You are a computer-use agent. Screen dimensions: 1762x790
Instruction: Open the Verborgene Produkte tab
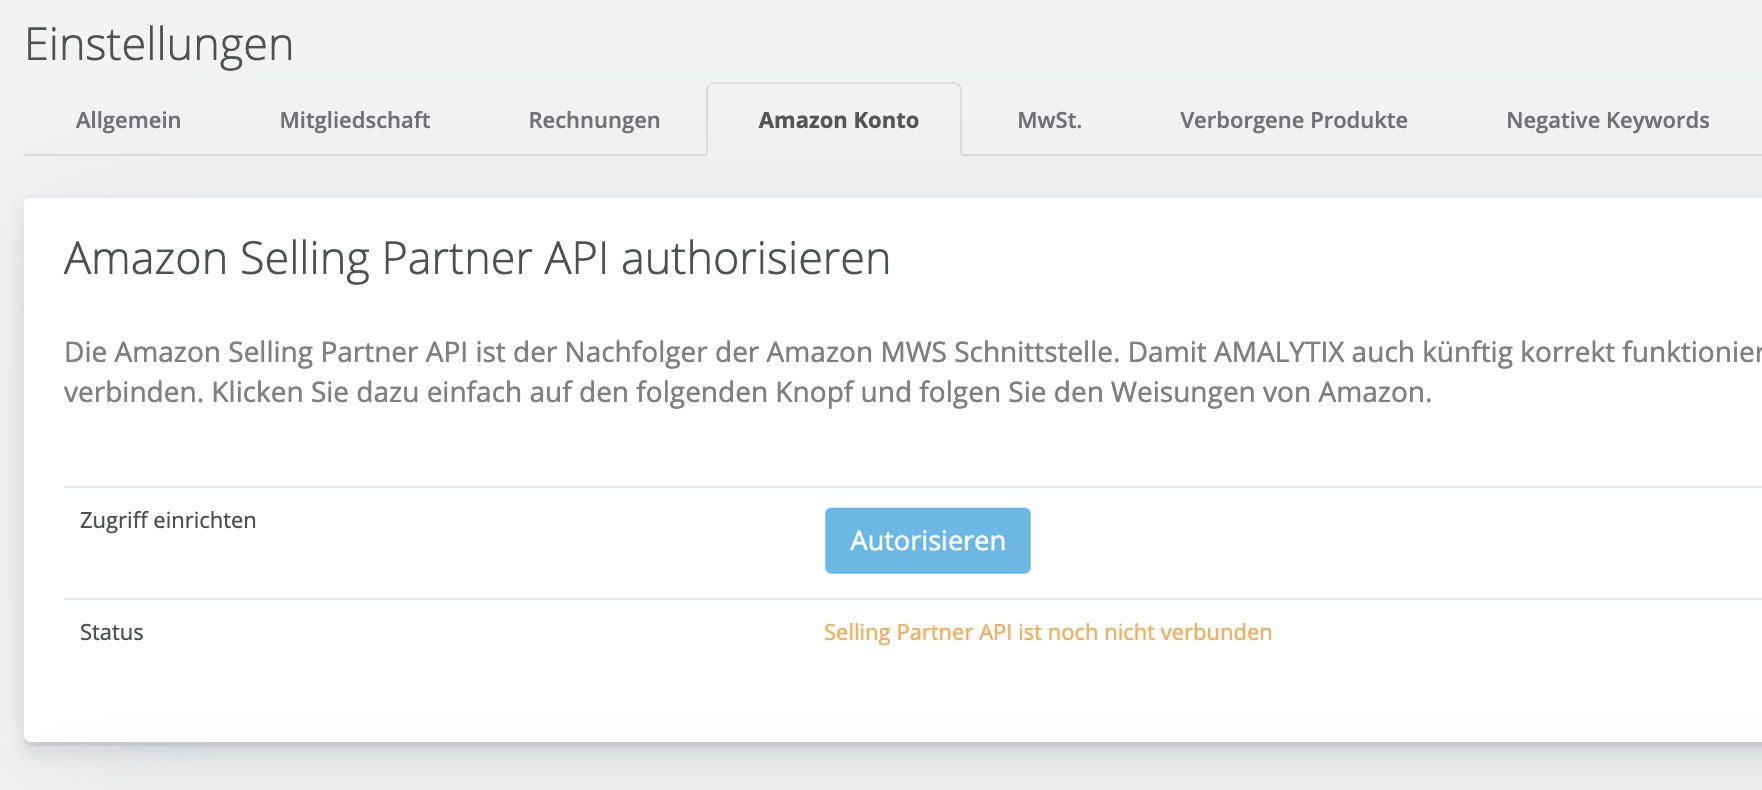[x=1293, y=120]
